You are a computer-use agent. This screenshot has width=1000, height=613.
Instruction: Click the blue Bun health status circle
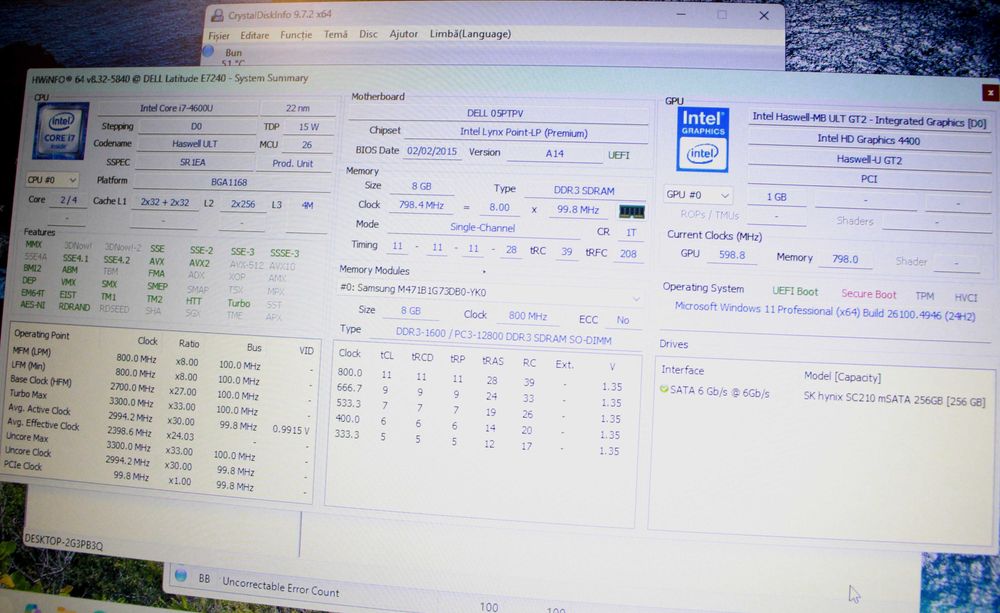pyautogui.click(x=209, y=51)
